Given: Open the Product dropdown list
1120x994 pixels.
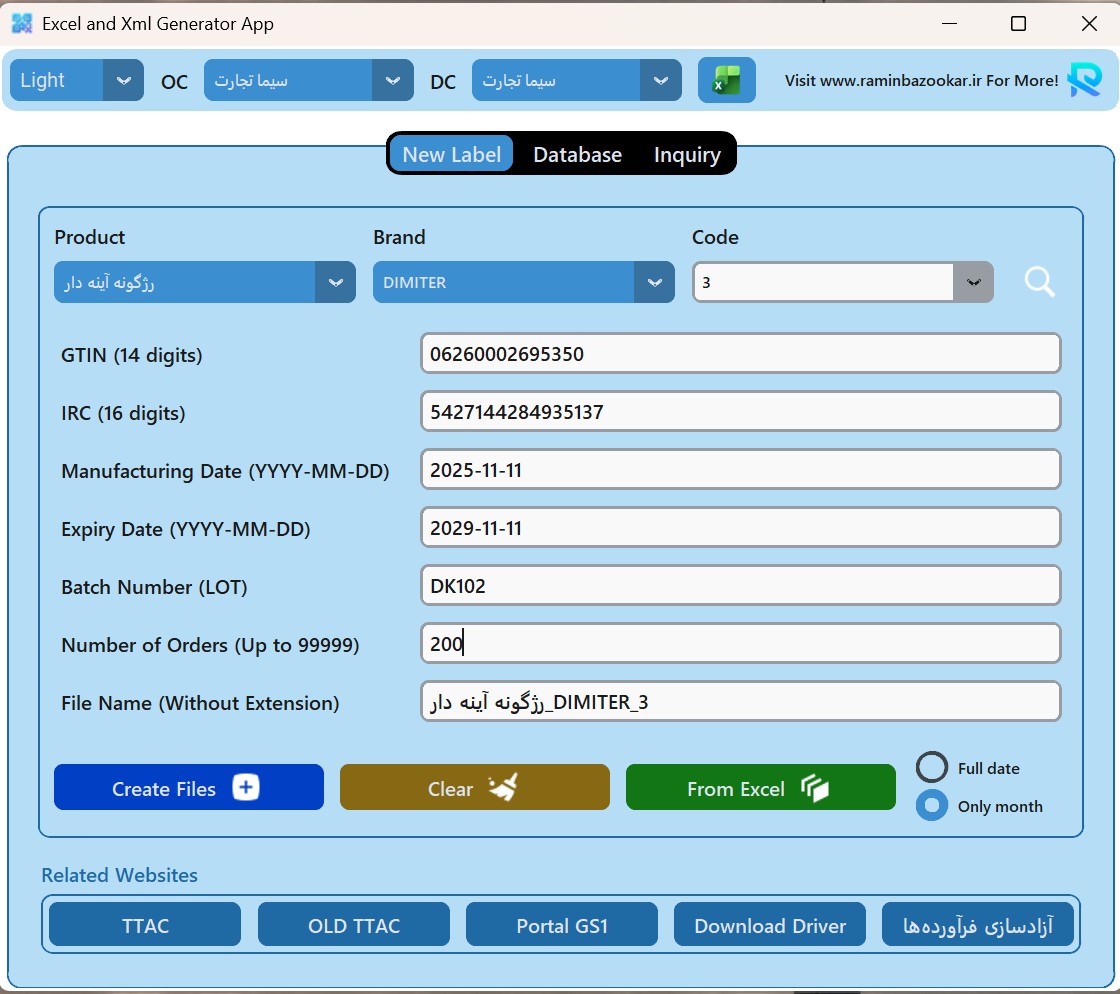Looking at the screenshot, I should pyautogui.click(x=335, y=283).
